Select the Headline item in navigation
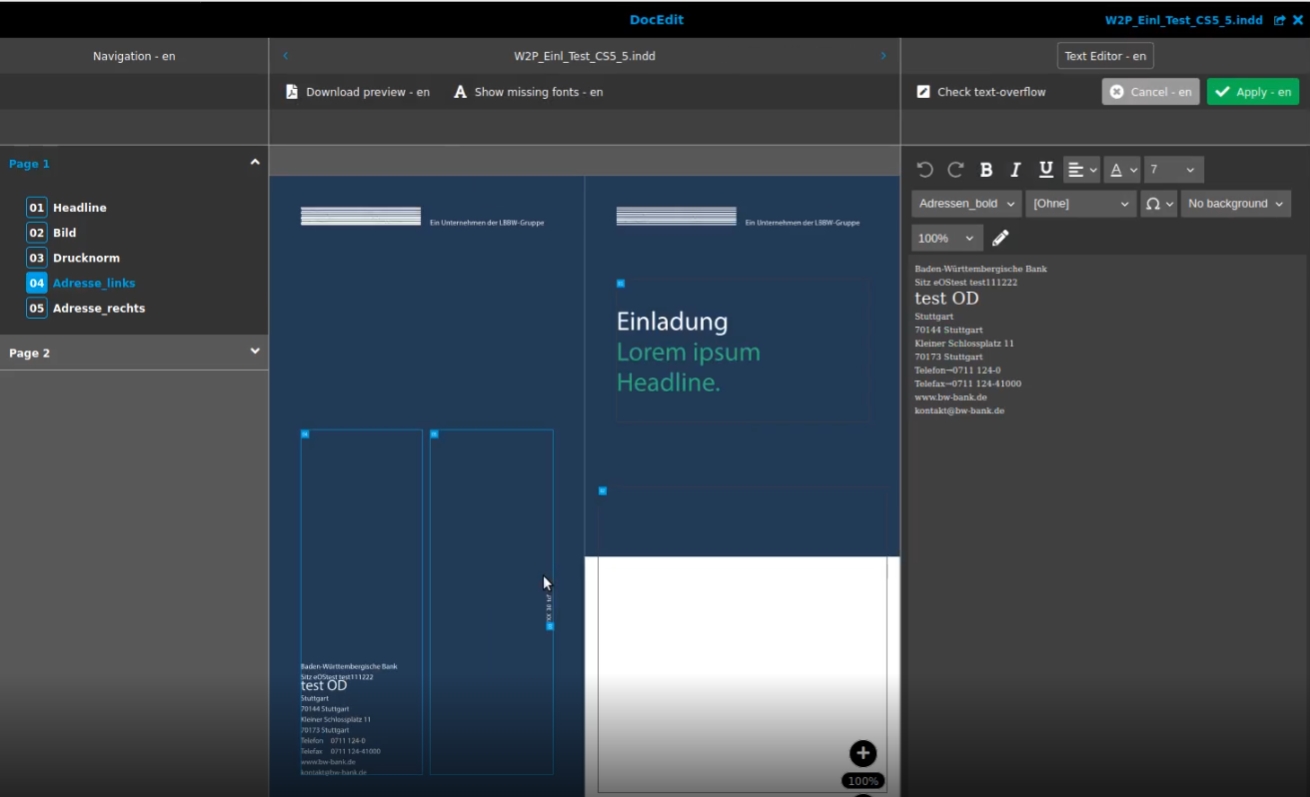 point(79,208)
